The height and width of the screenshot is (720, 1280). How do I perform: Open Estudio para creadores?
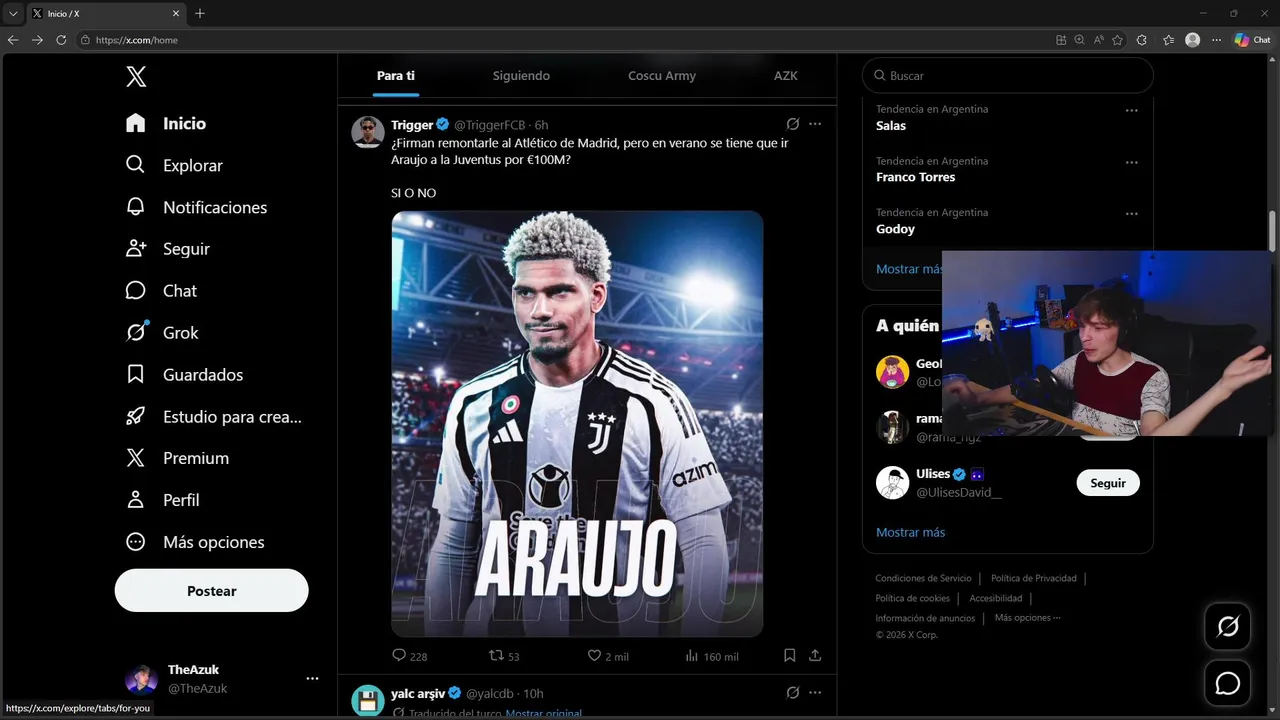pyautogui.click(x=213, y=417)
